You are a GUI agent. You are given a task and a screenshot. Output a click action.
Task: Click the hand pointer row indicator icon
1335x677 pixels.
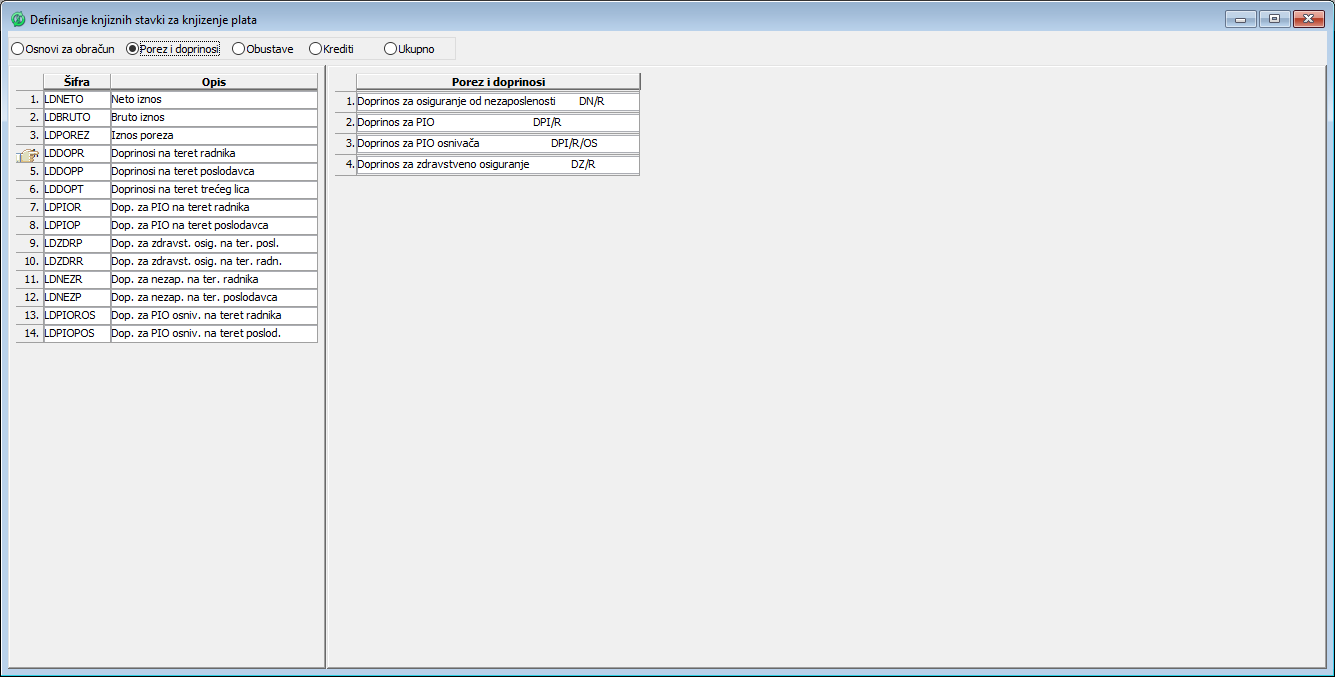[28, 154]
